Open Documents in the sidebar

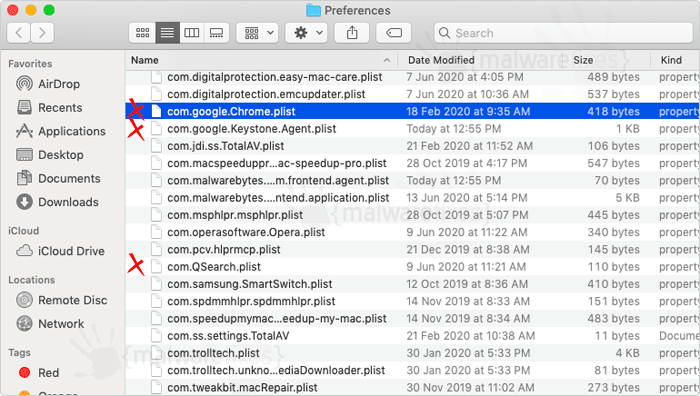coord(69,179)
